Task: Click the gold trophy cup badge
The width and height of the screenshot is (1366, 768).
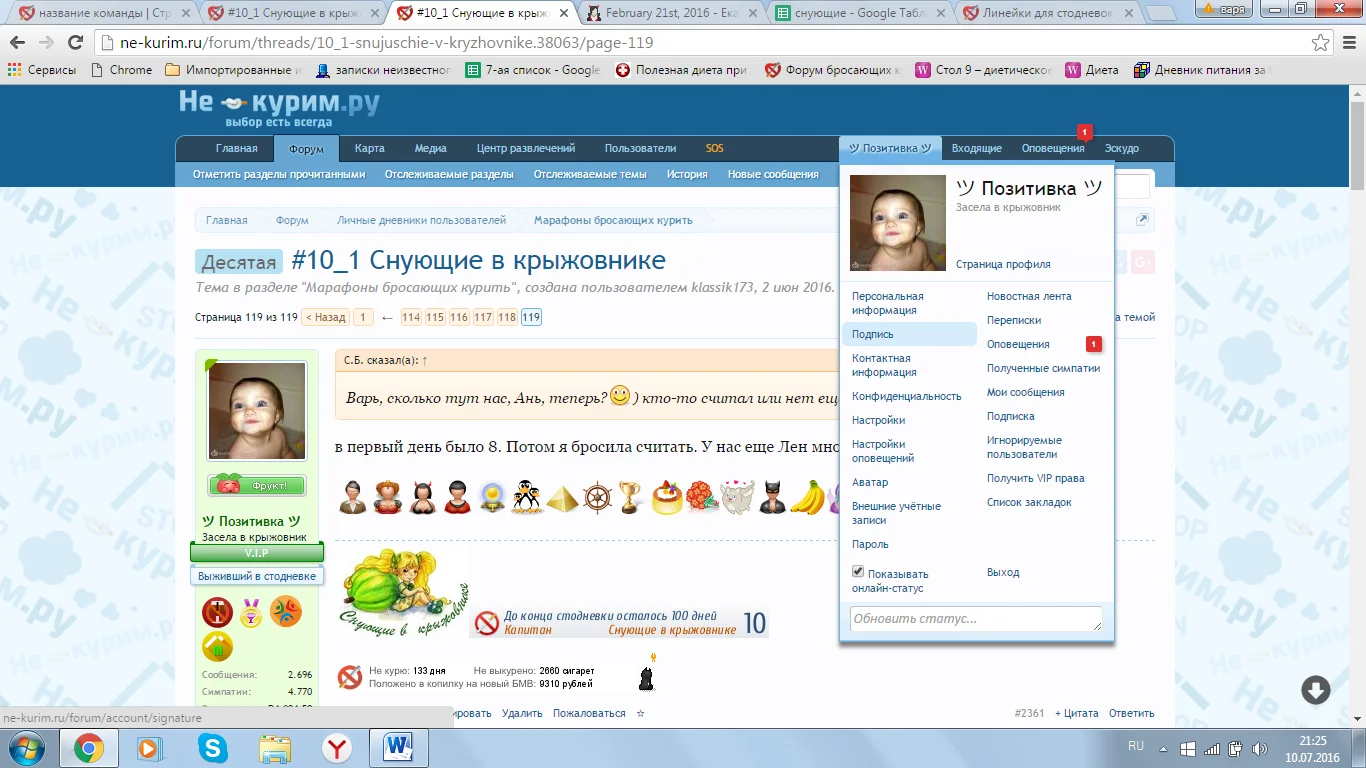Action: click(630, 498)
